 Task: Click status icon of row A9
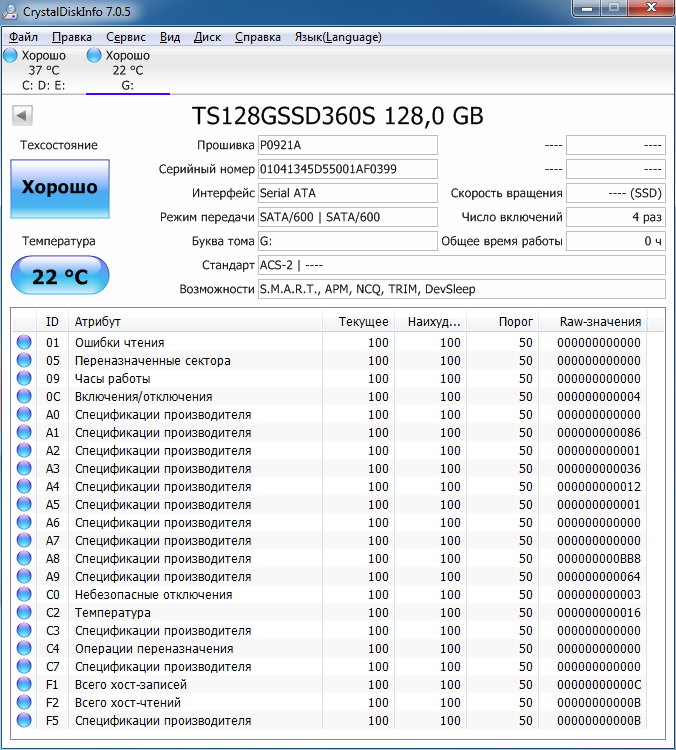24,576
